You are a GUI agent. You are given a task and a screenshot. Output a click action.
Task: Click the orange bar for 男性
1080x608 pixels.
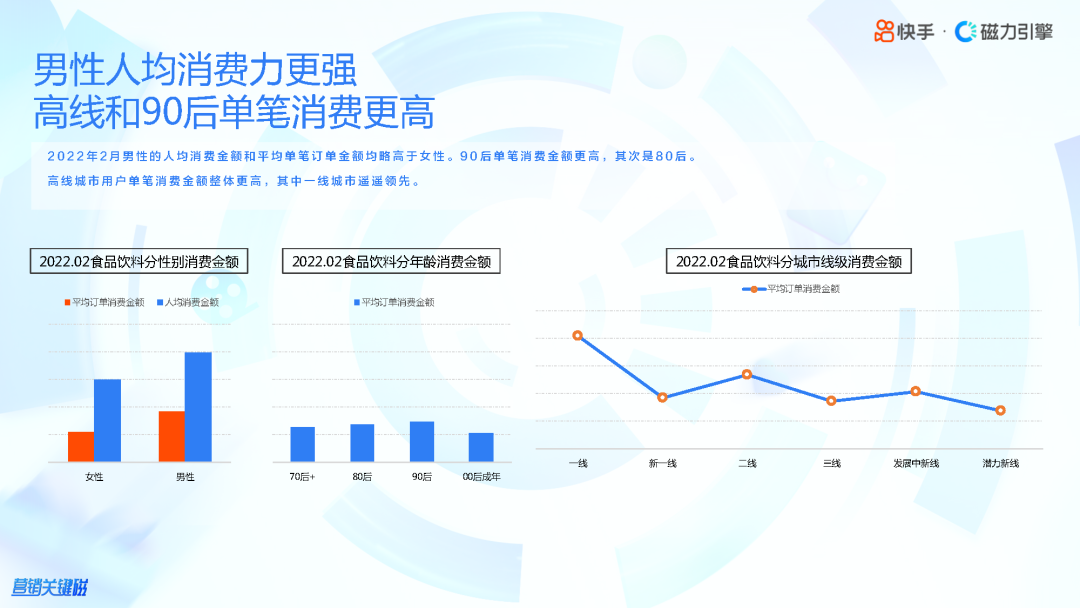coord(172,437)
